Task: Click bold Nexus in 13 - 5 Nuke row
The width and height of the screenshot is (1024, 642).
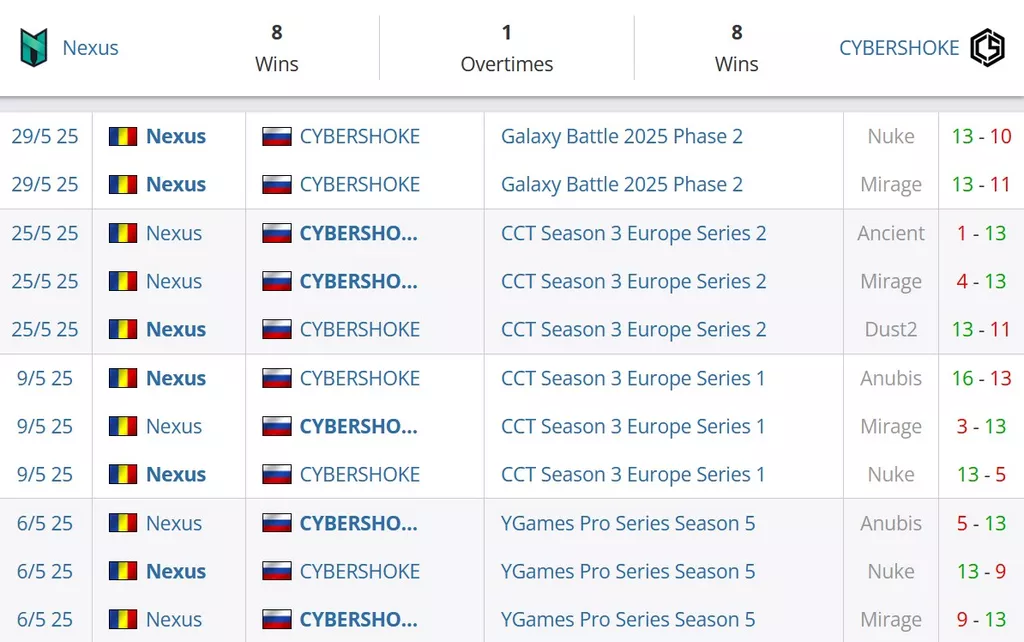Action: click(x=176, y=474)
